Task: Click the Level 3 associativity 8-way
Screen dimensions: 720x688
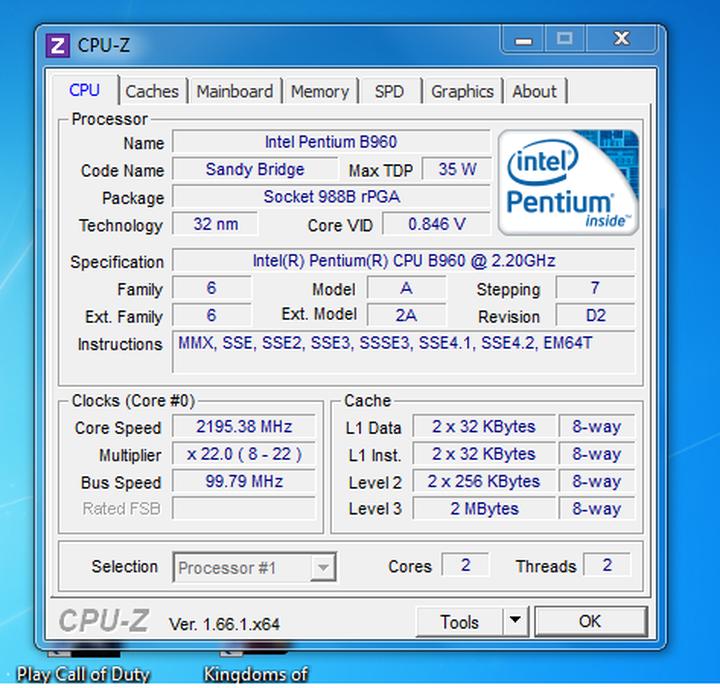Action: click(597, 509)
